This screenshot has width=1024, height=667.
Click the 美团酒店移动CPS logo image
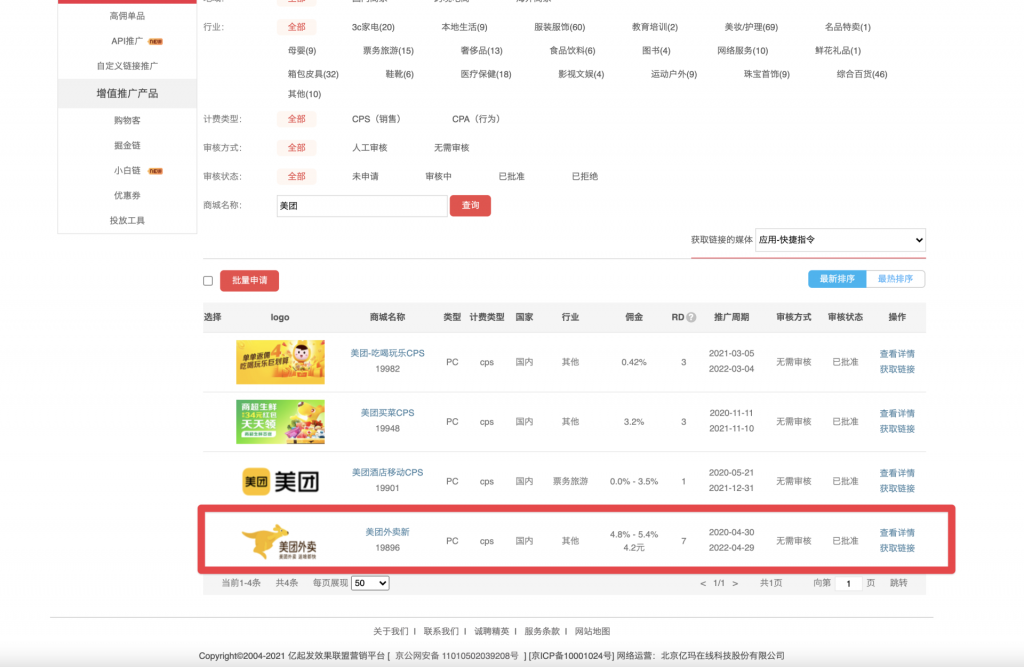point(280,481)
